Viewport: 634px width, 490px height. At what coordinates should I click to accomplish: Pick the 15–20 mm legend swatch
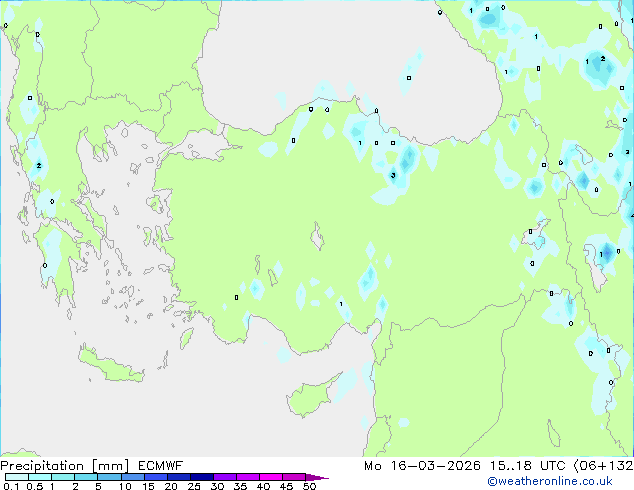(x=156, y=477)
